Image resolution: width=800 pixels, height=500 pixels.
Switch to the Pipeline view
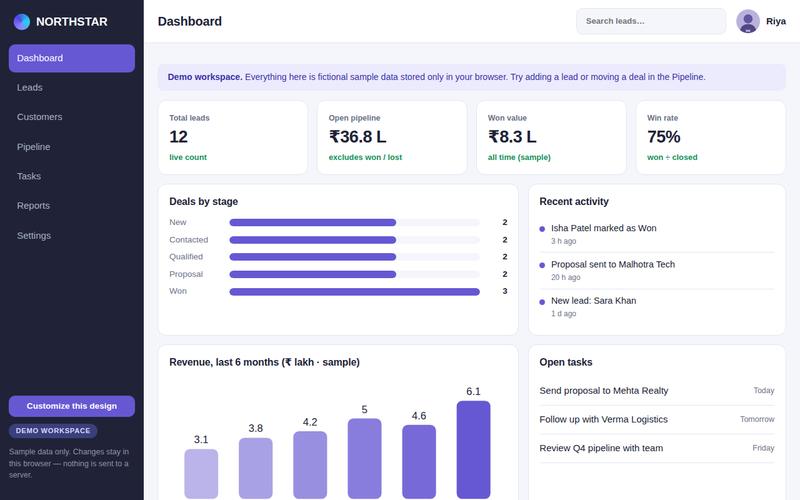[x=72, y=147]
